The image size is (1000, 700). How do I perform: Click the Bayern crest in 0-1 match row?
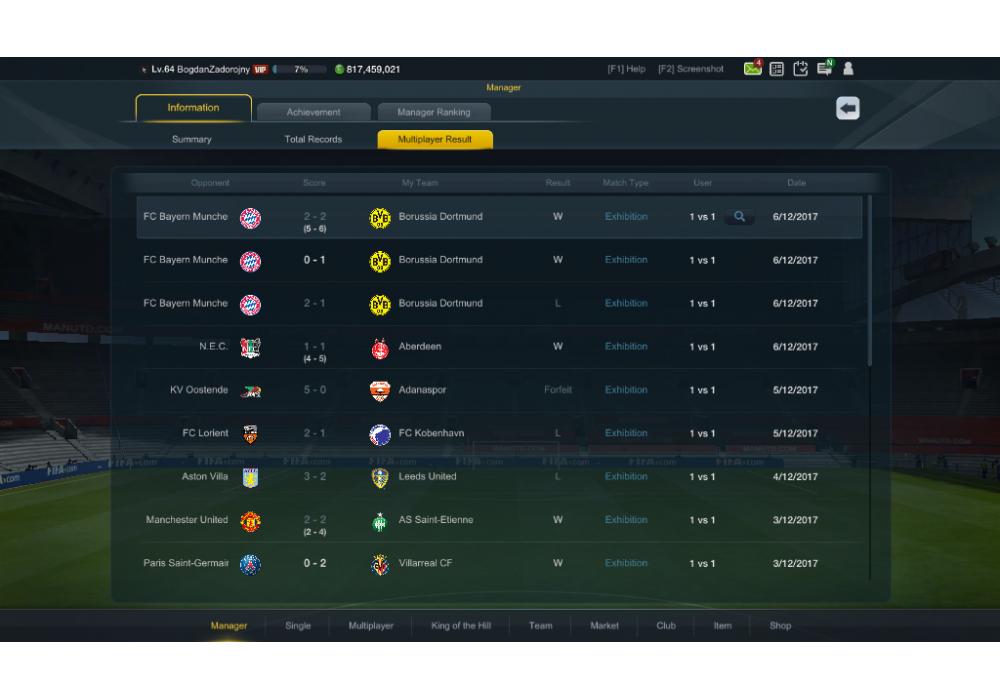(x=250, y=261)
